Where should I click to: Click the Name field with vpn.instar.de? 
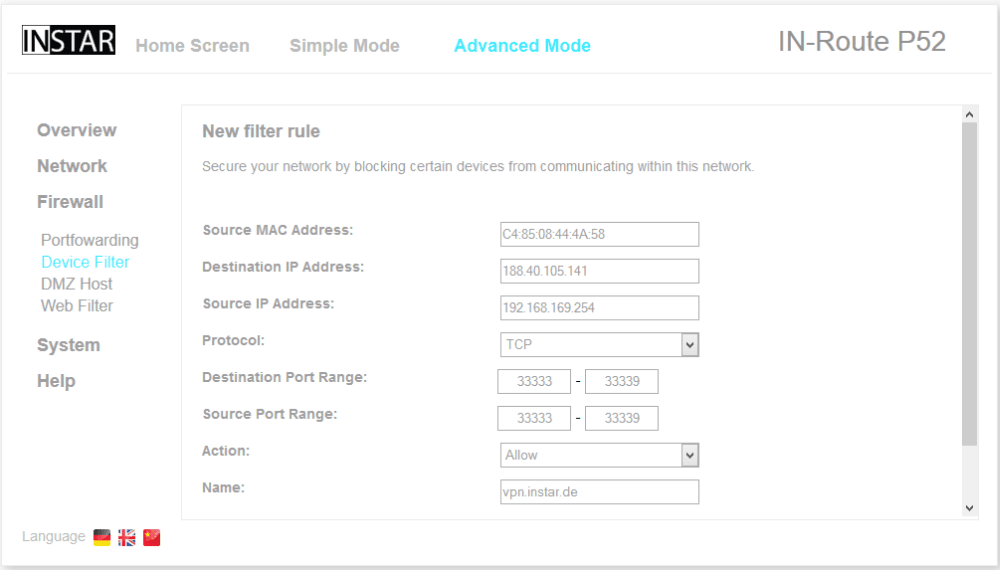pos(599,492)
